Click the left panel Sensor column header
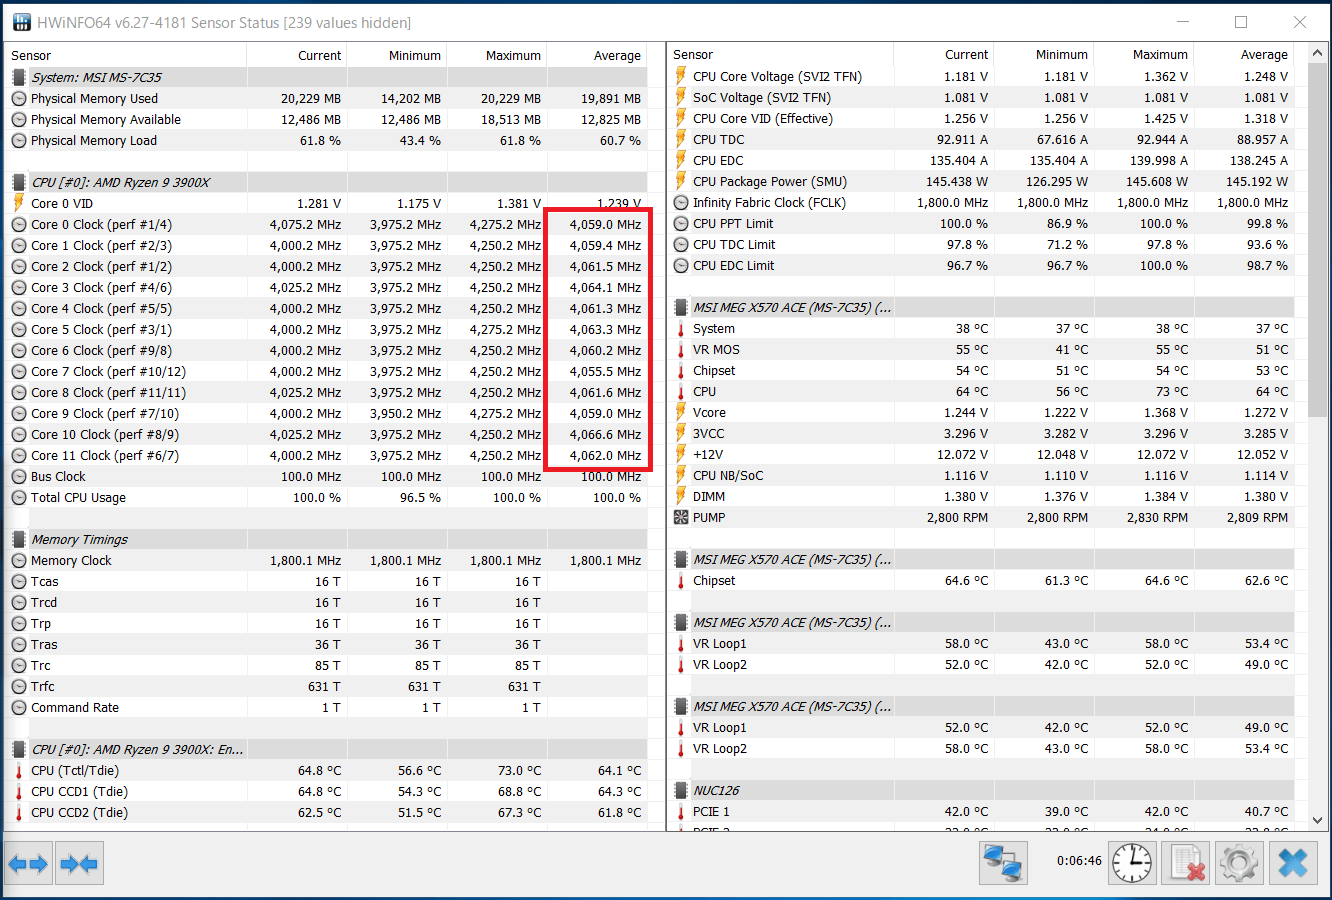 coord(126,55)
